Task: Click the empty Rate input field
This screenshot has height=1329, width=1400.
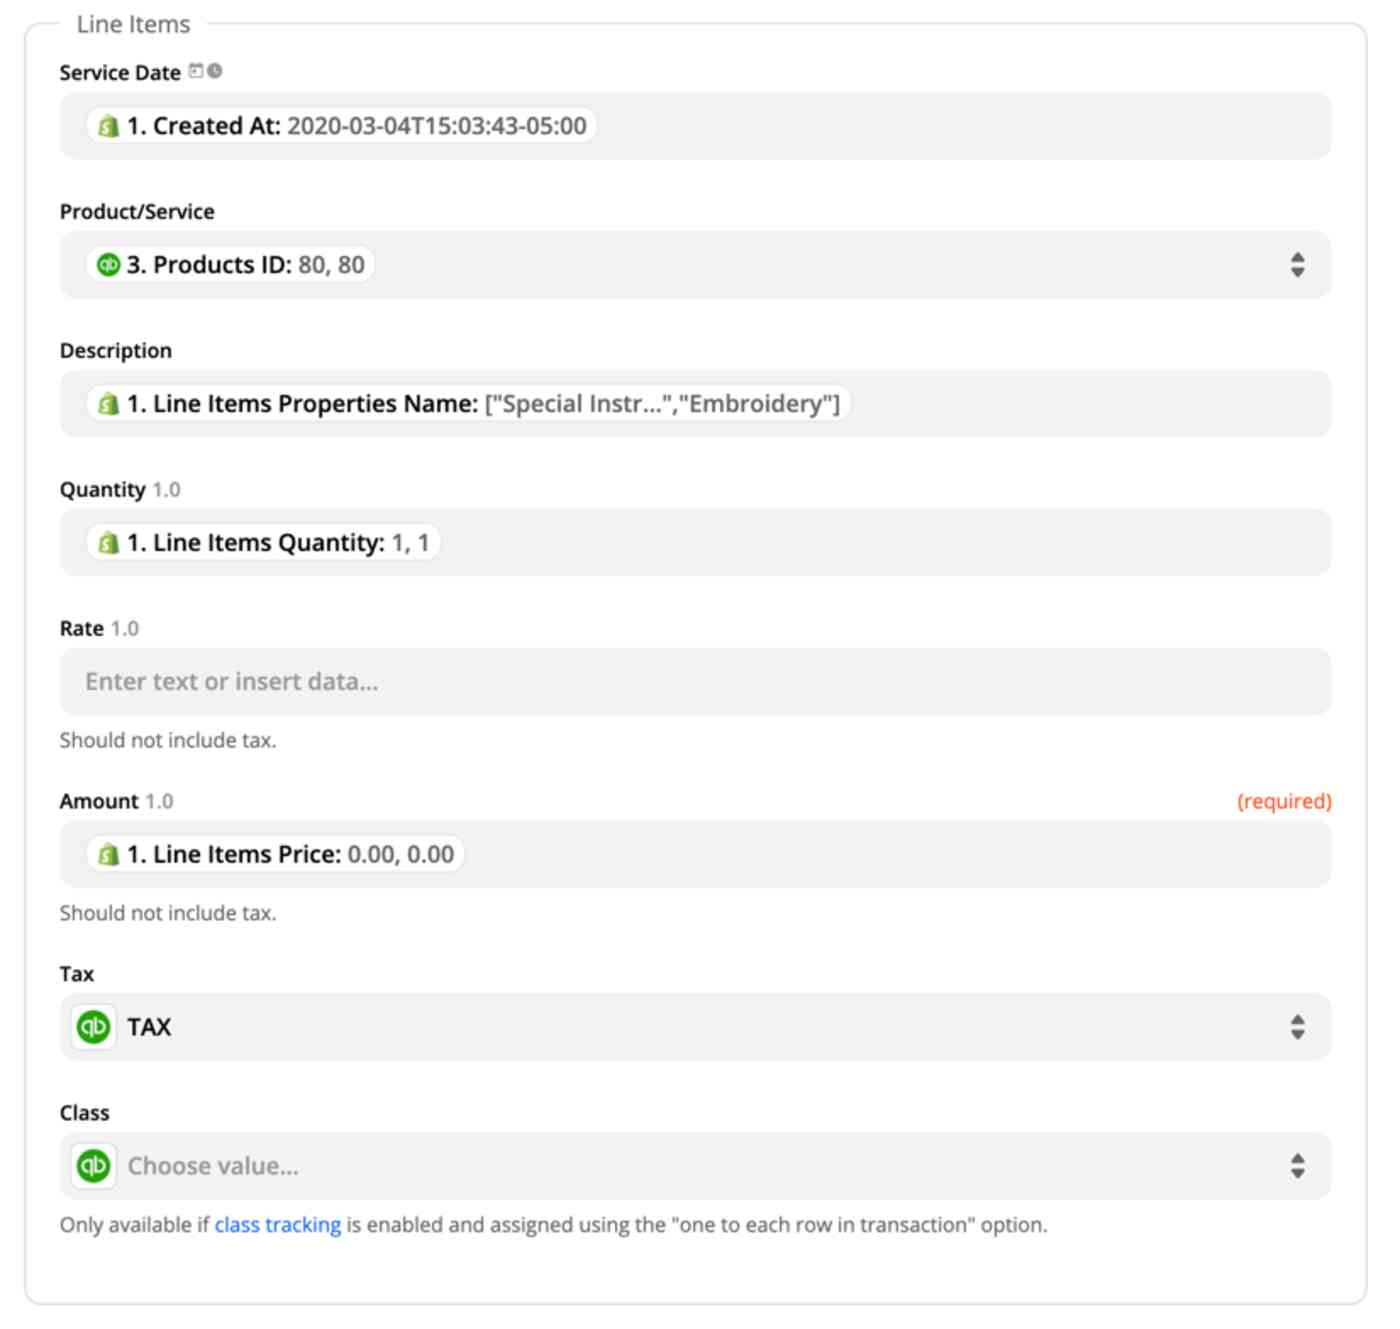Action: [695, 682]
